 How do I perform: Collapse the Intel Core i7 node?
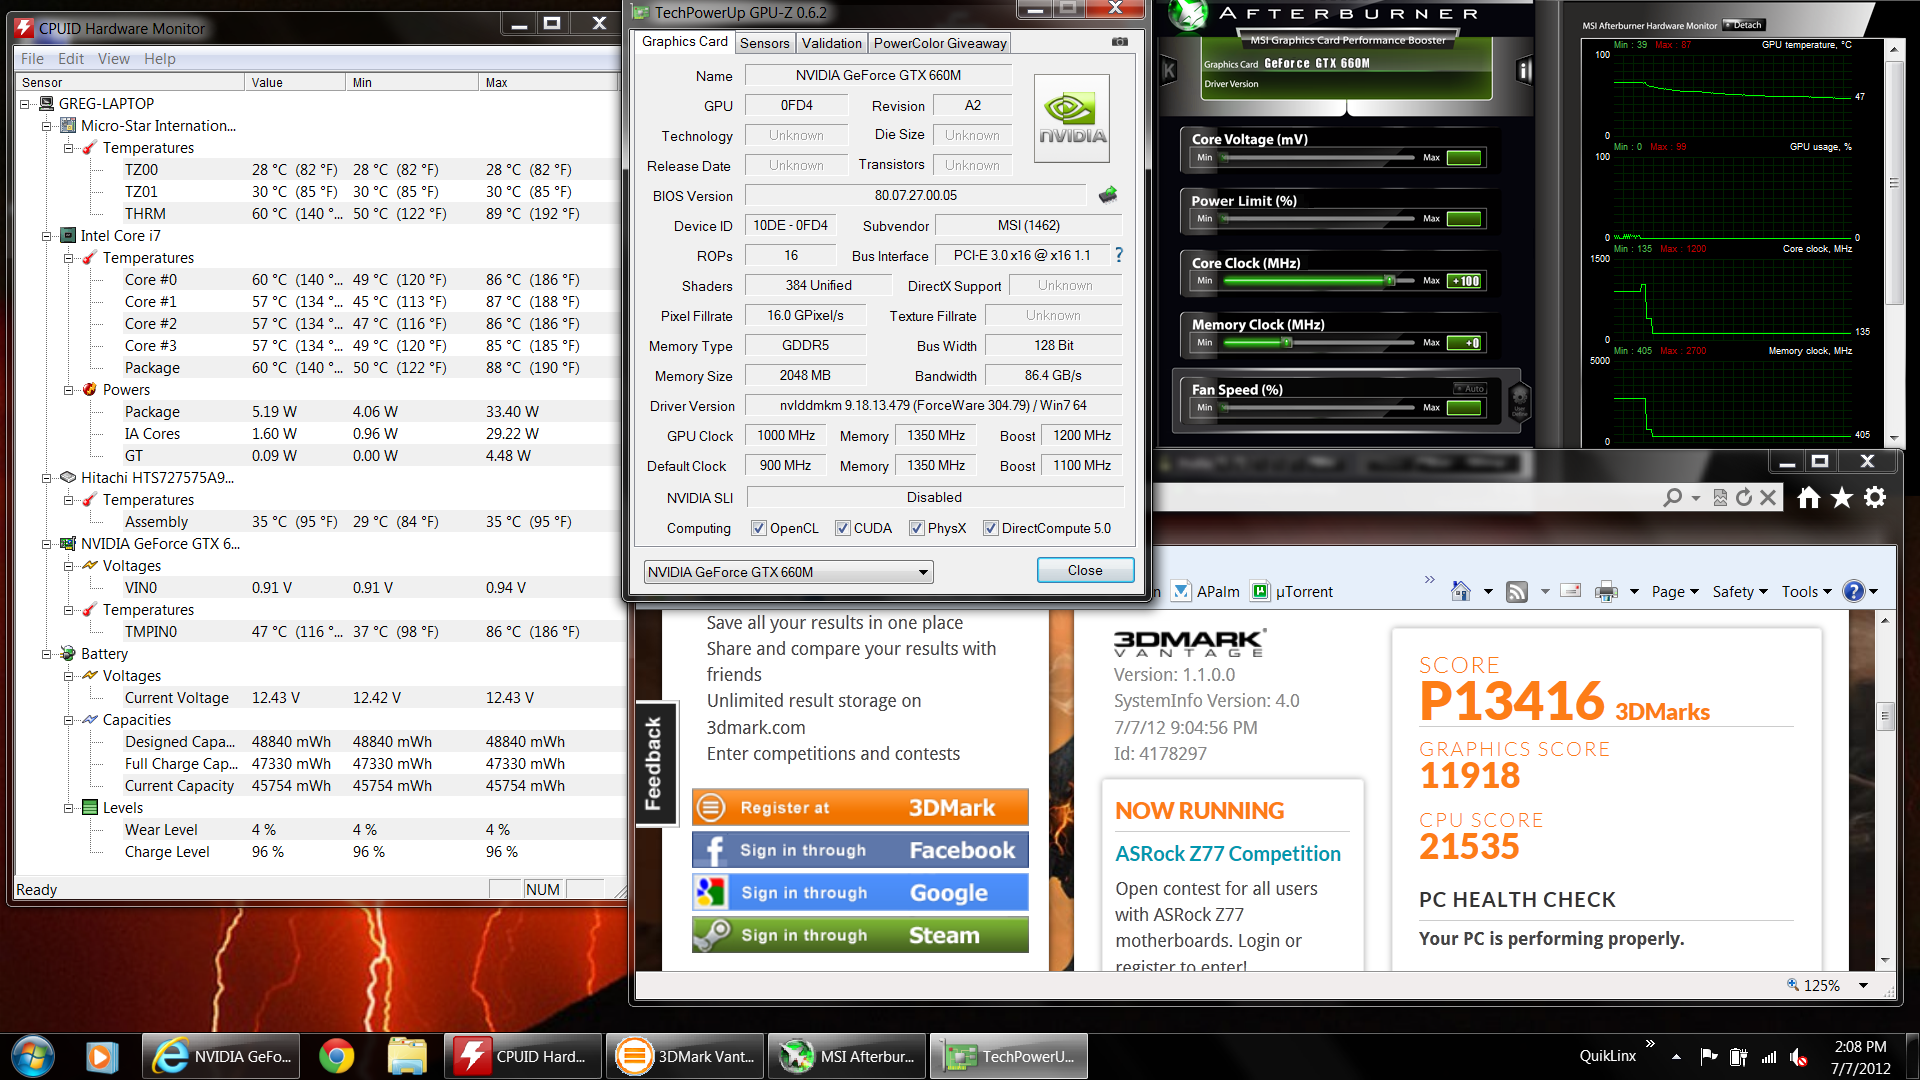(x=46, y=236)
